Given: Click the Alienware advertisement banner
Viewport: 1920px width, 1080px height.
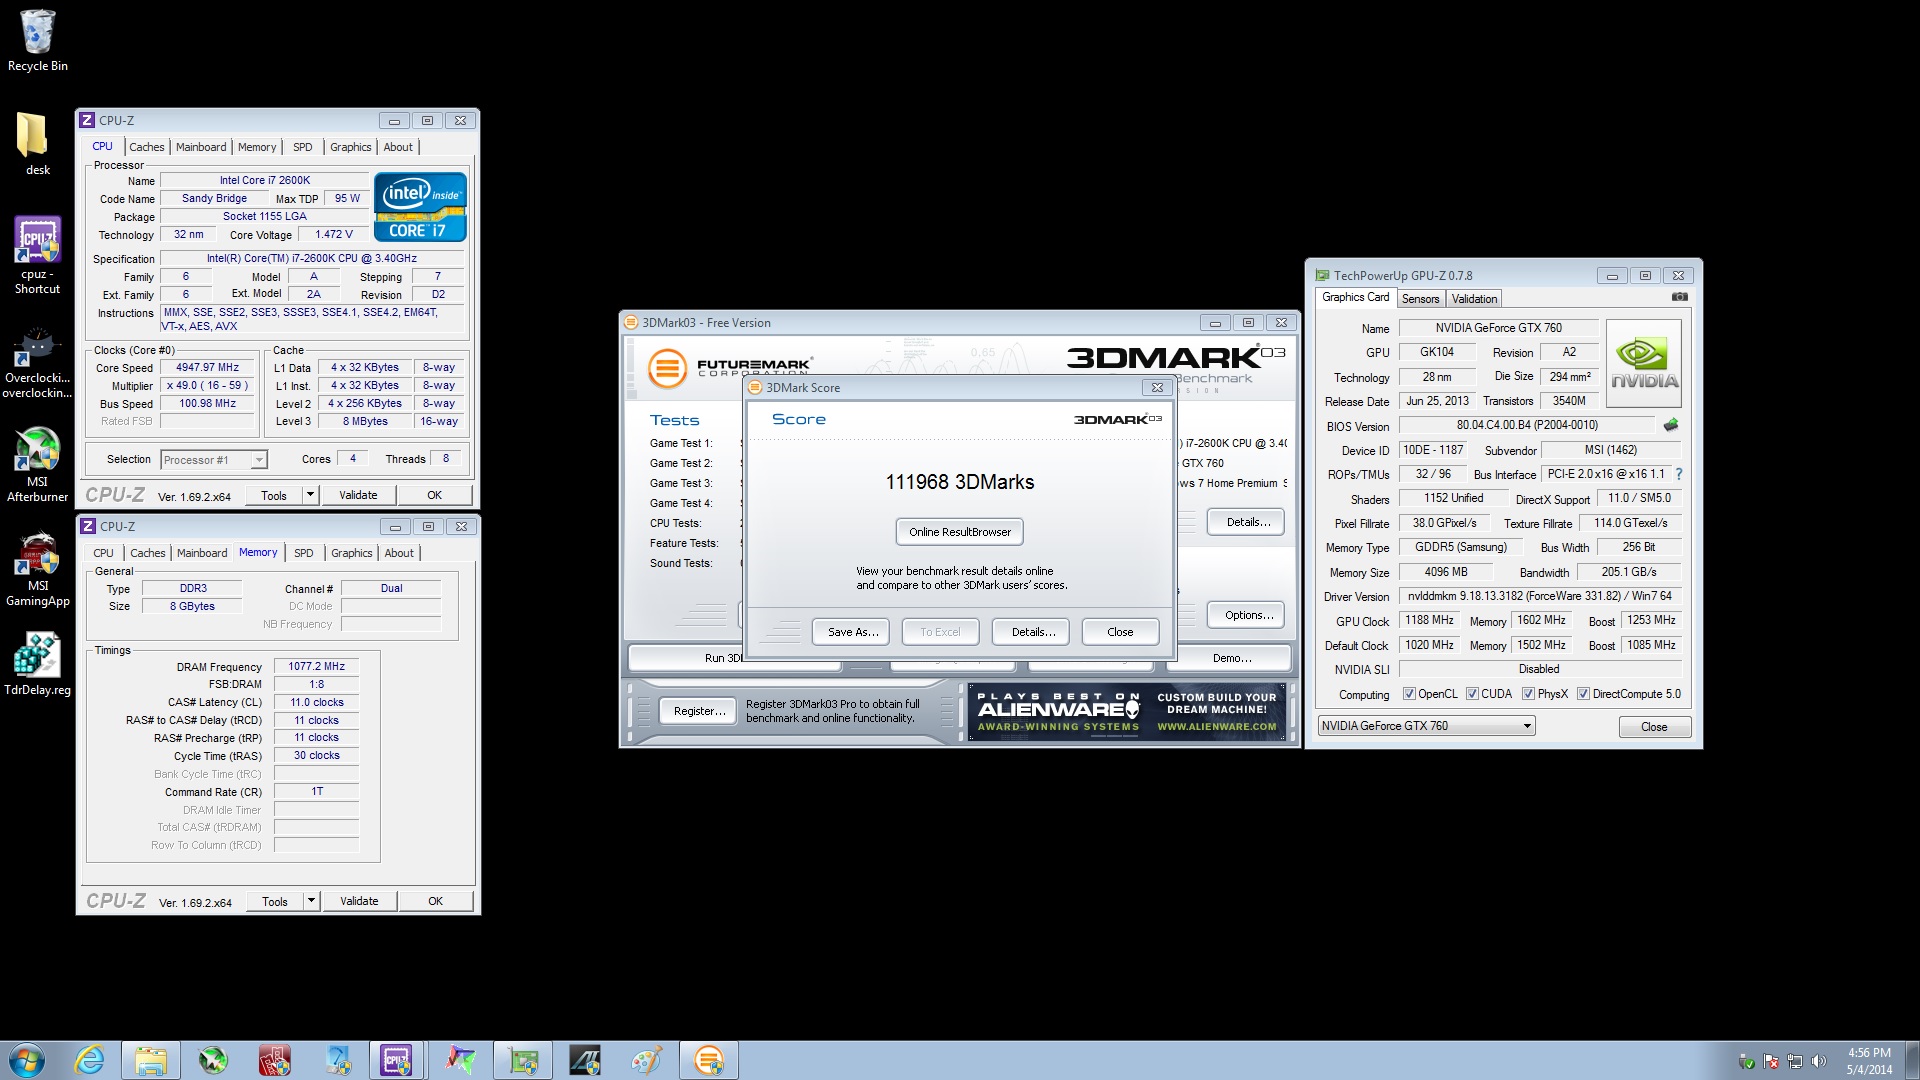Looking at the screenshot, I should tap(1127, 711).
